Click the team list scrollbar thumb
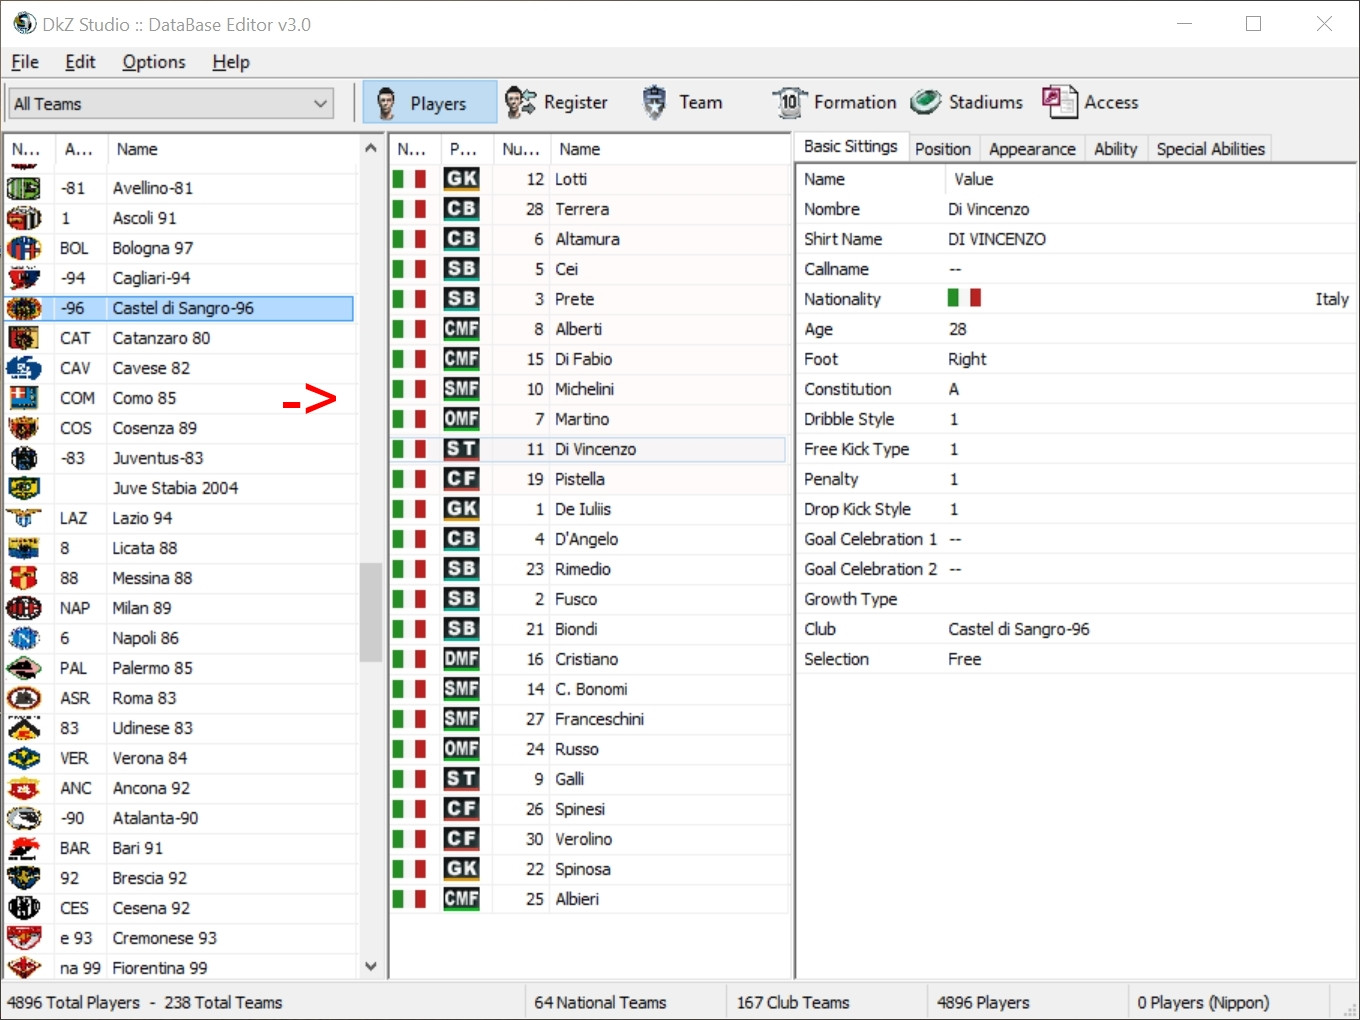The height and width of the screenshot is (1020, 1360). (x=371, y=612)
